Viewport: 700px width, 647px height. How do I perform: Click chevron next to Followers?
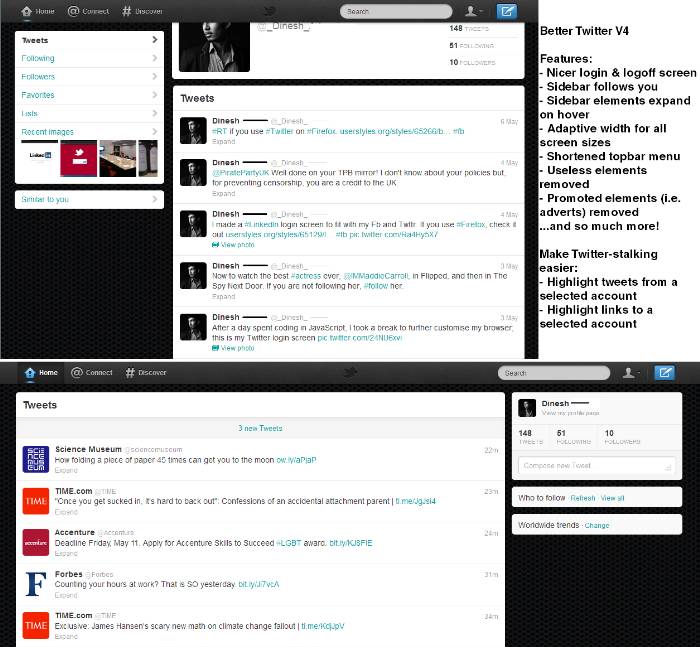click(154, 76)
